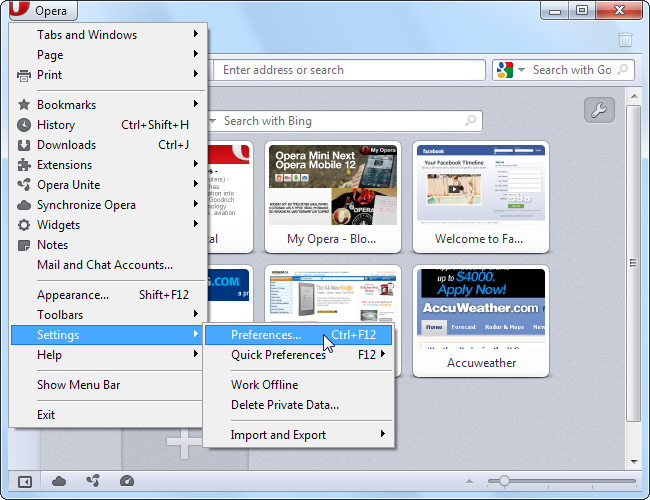
Task: Open My Opera Blog speed dial thumbnail
Action: click(x=332, y=197)
